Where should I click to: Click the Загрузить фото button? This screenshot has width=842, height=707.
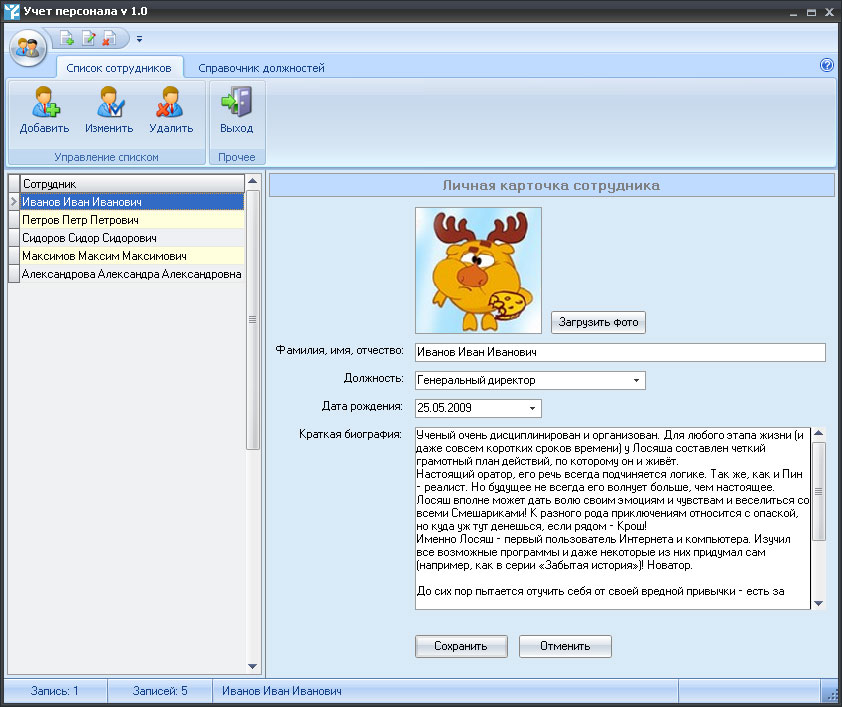pos(597,322)
